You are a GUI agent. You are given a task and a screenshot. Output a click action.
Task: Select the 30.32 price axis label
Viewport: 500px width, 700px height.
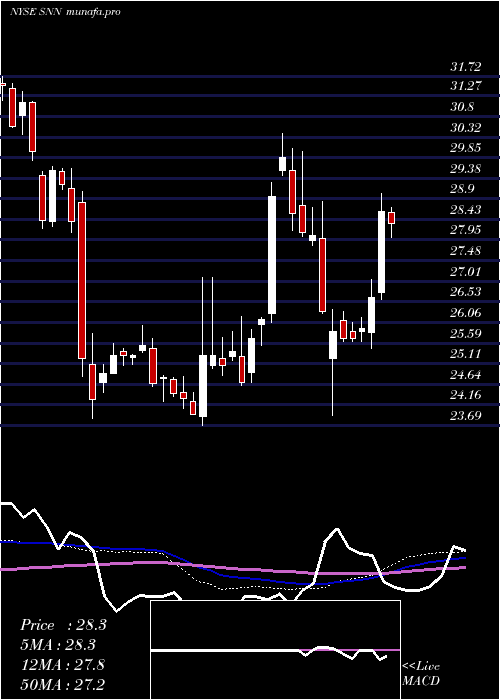(x=466, y=128)
